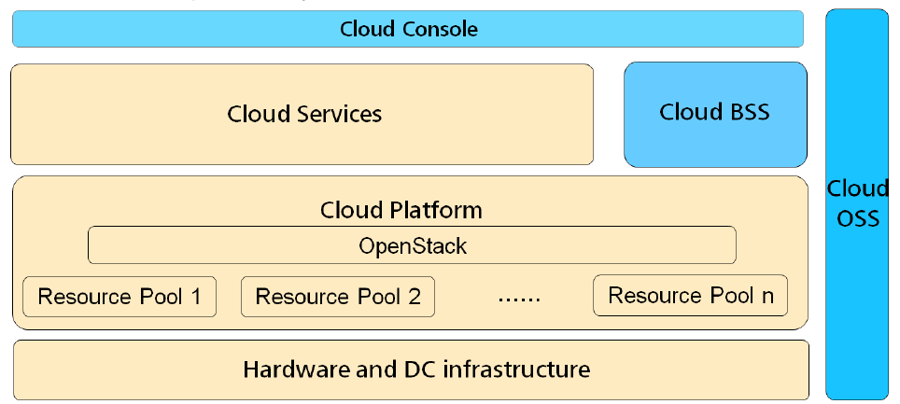The image size is (900, 404).
Task: Click the letter n in Resource Pool n
Action: 766,296
